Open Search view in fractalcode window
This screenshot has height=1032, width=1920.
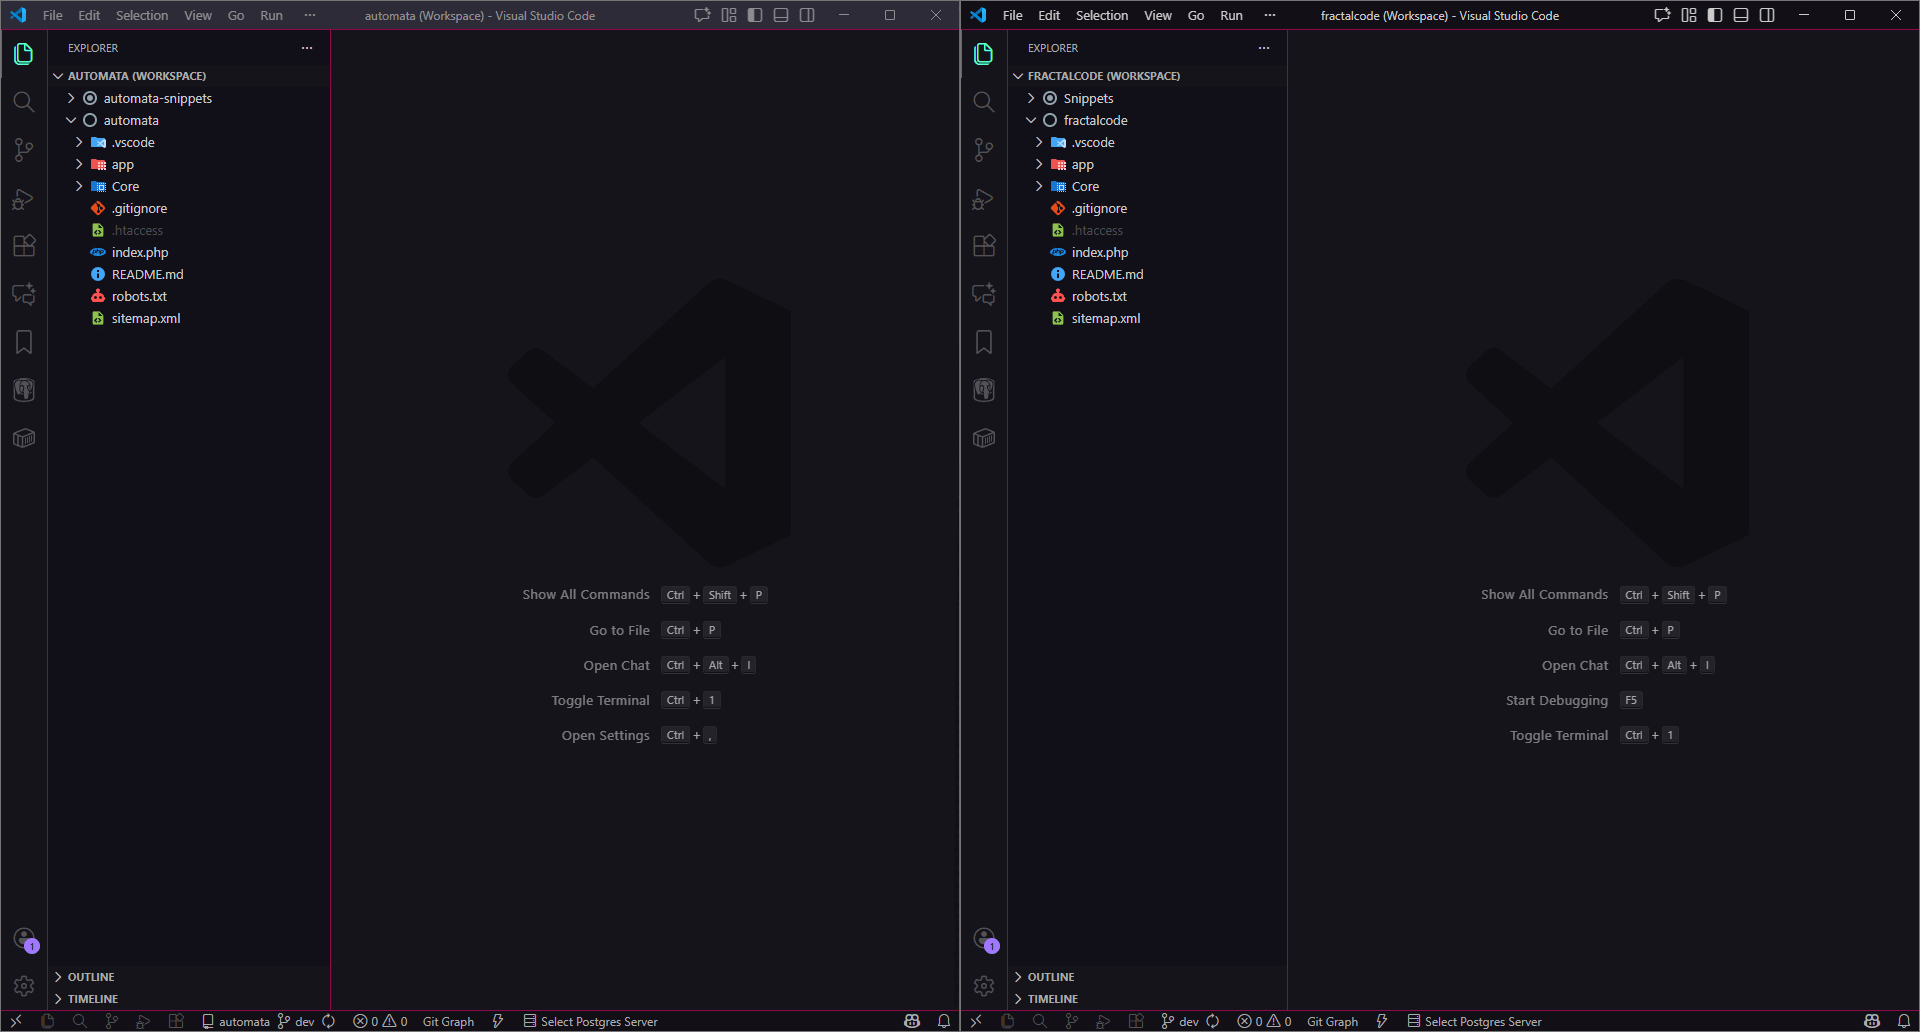(984, 102)
